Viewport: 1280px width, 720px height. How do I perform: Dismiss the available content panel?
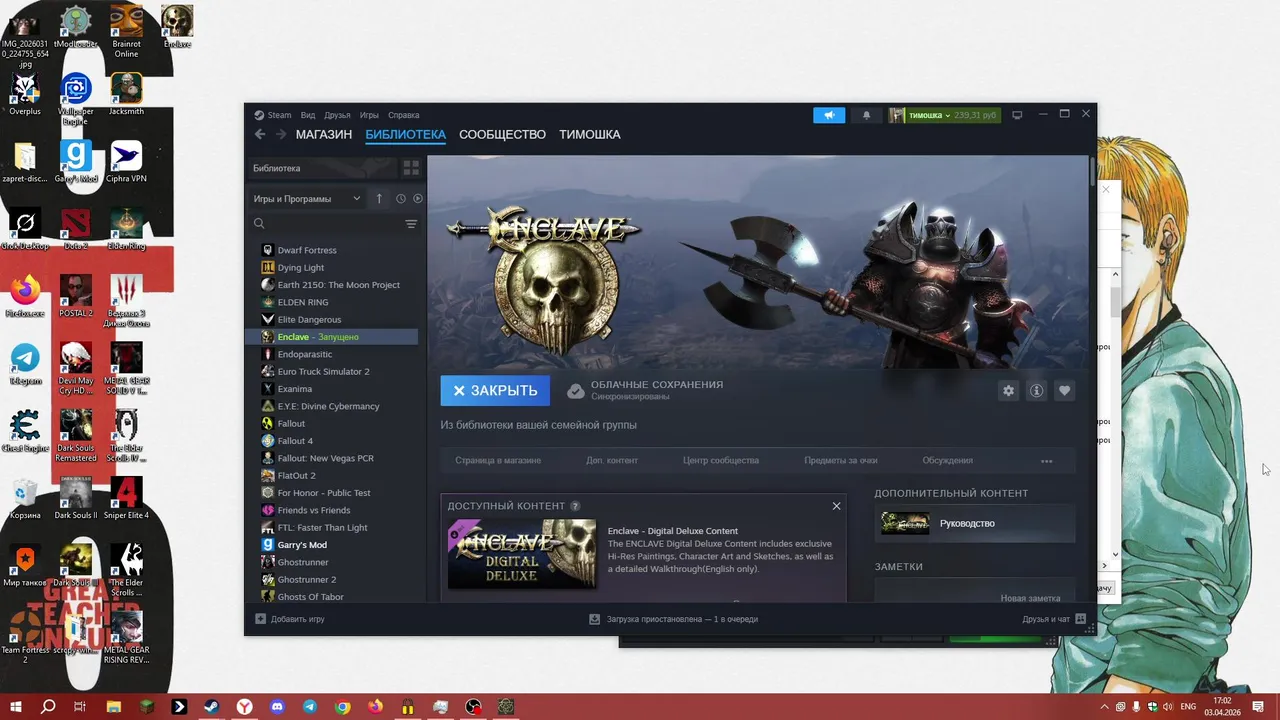(836, 506)
